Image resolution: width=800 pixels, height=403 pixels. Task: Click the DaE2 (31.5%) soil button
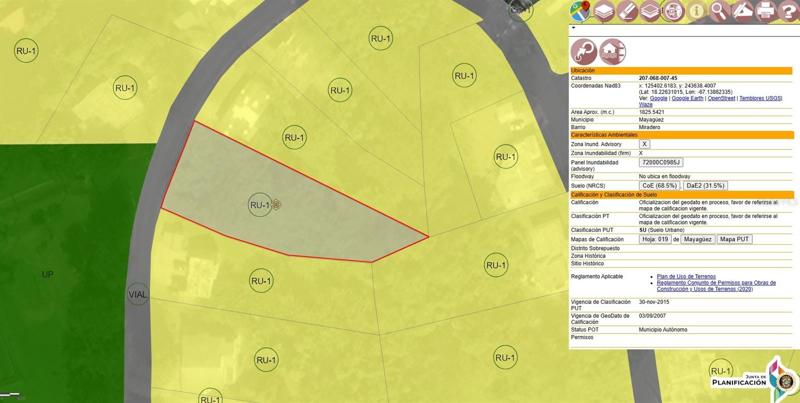click(705, 186)
